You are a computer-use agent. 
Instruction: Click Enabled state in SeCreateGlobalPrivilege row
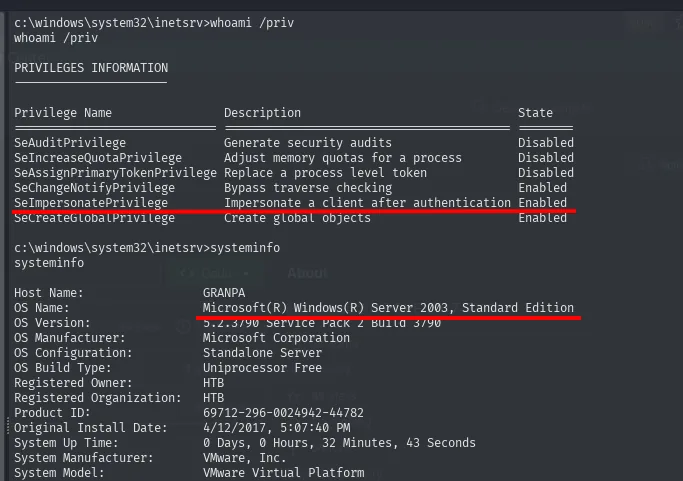(x=542, y=218)
